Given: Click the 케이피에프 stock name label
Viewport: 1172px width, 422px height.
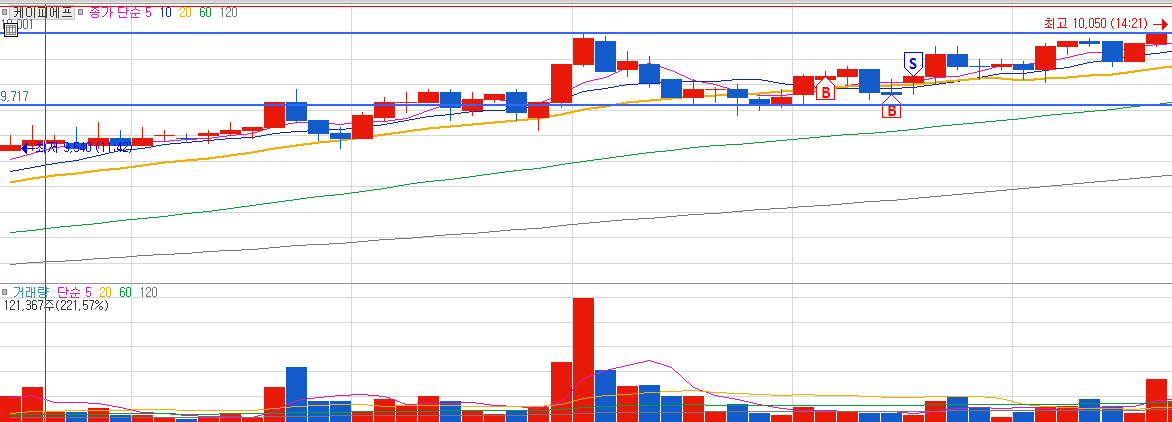Looking at the screenshot, I should 43,13.
